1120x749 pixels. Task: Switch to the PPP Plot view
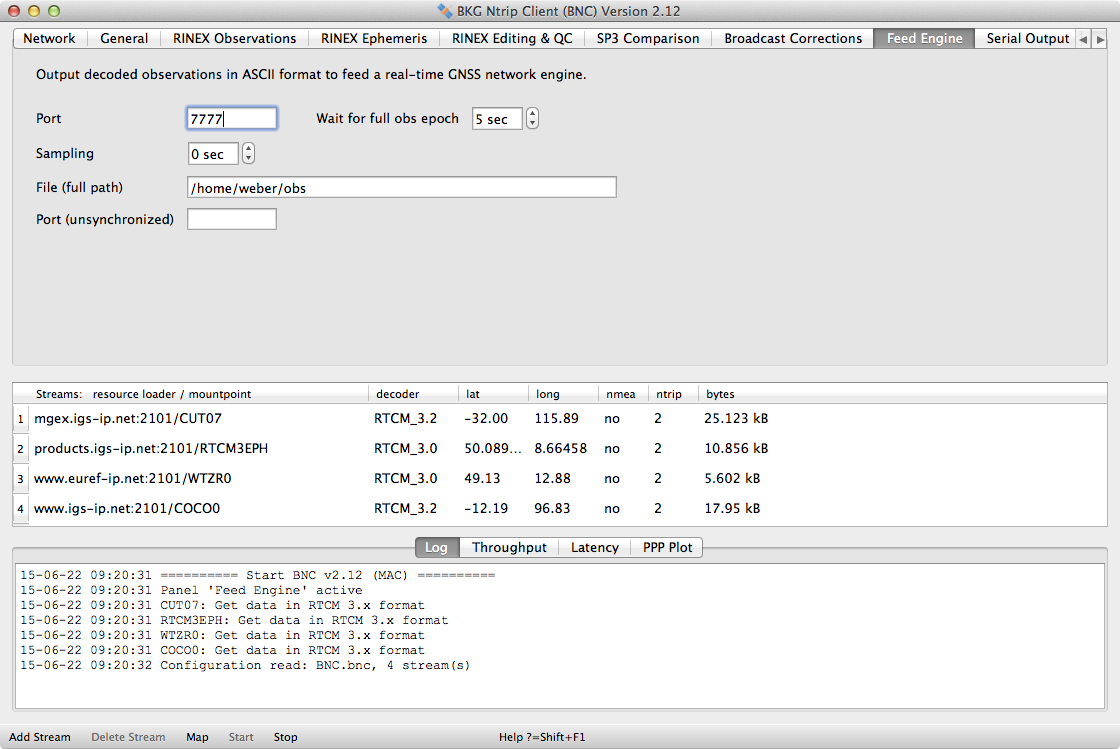(x=667, y=547)
